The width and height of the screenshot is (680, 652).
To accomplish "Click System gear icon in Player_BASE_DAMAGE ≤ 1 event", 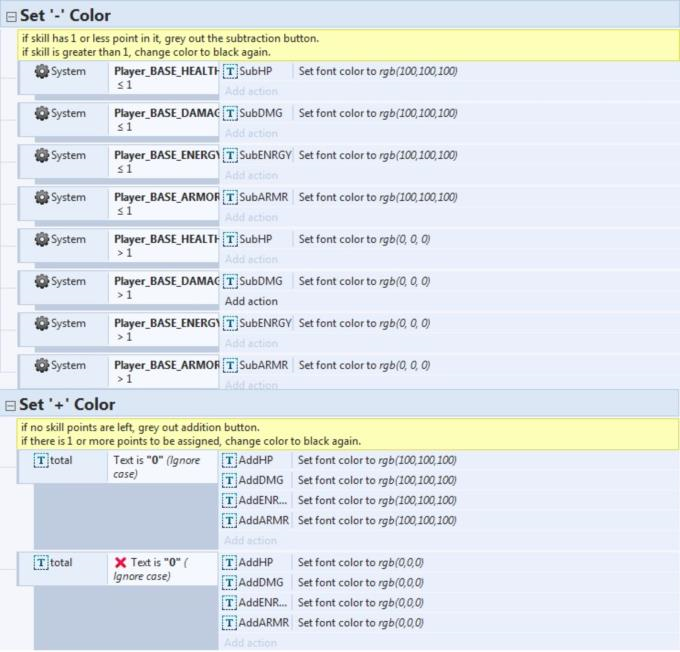I will 41,114.
